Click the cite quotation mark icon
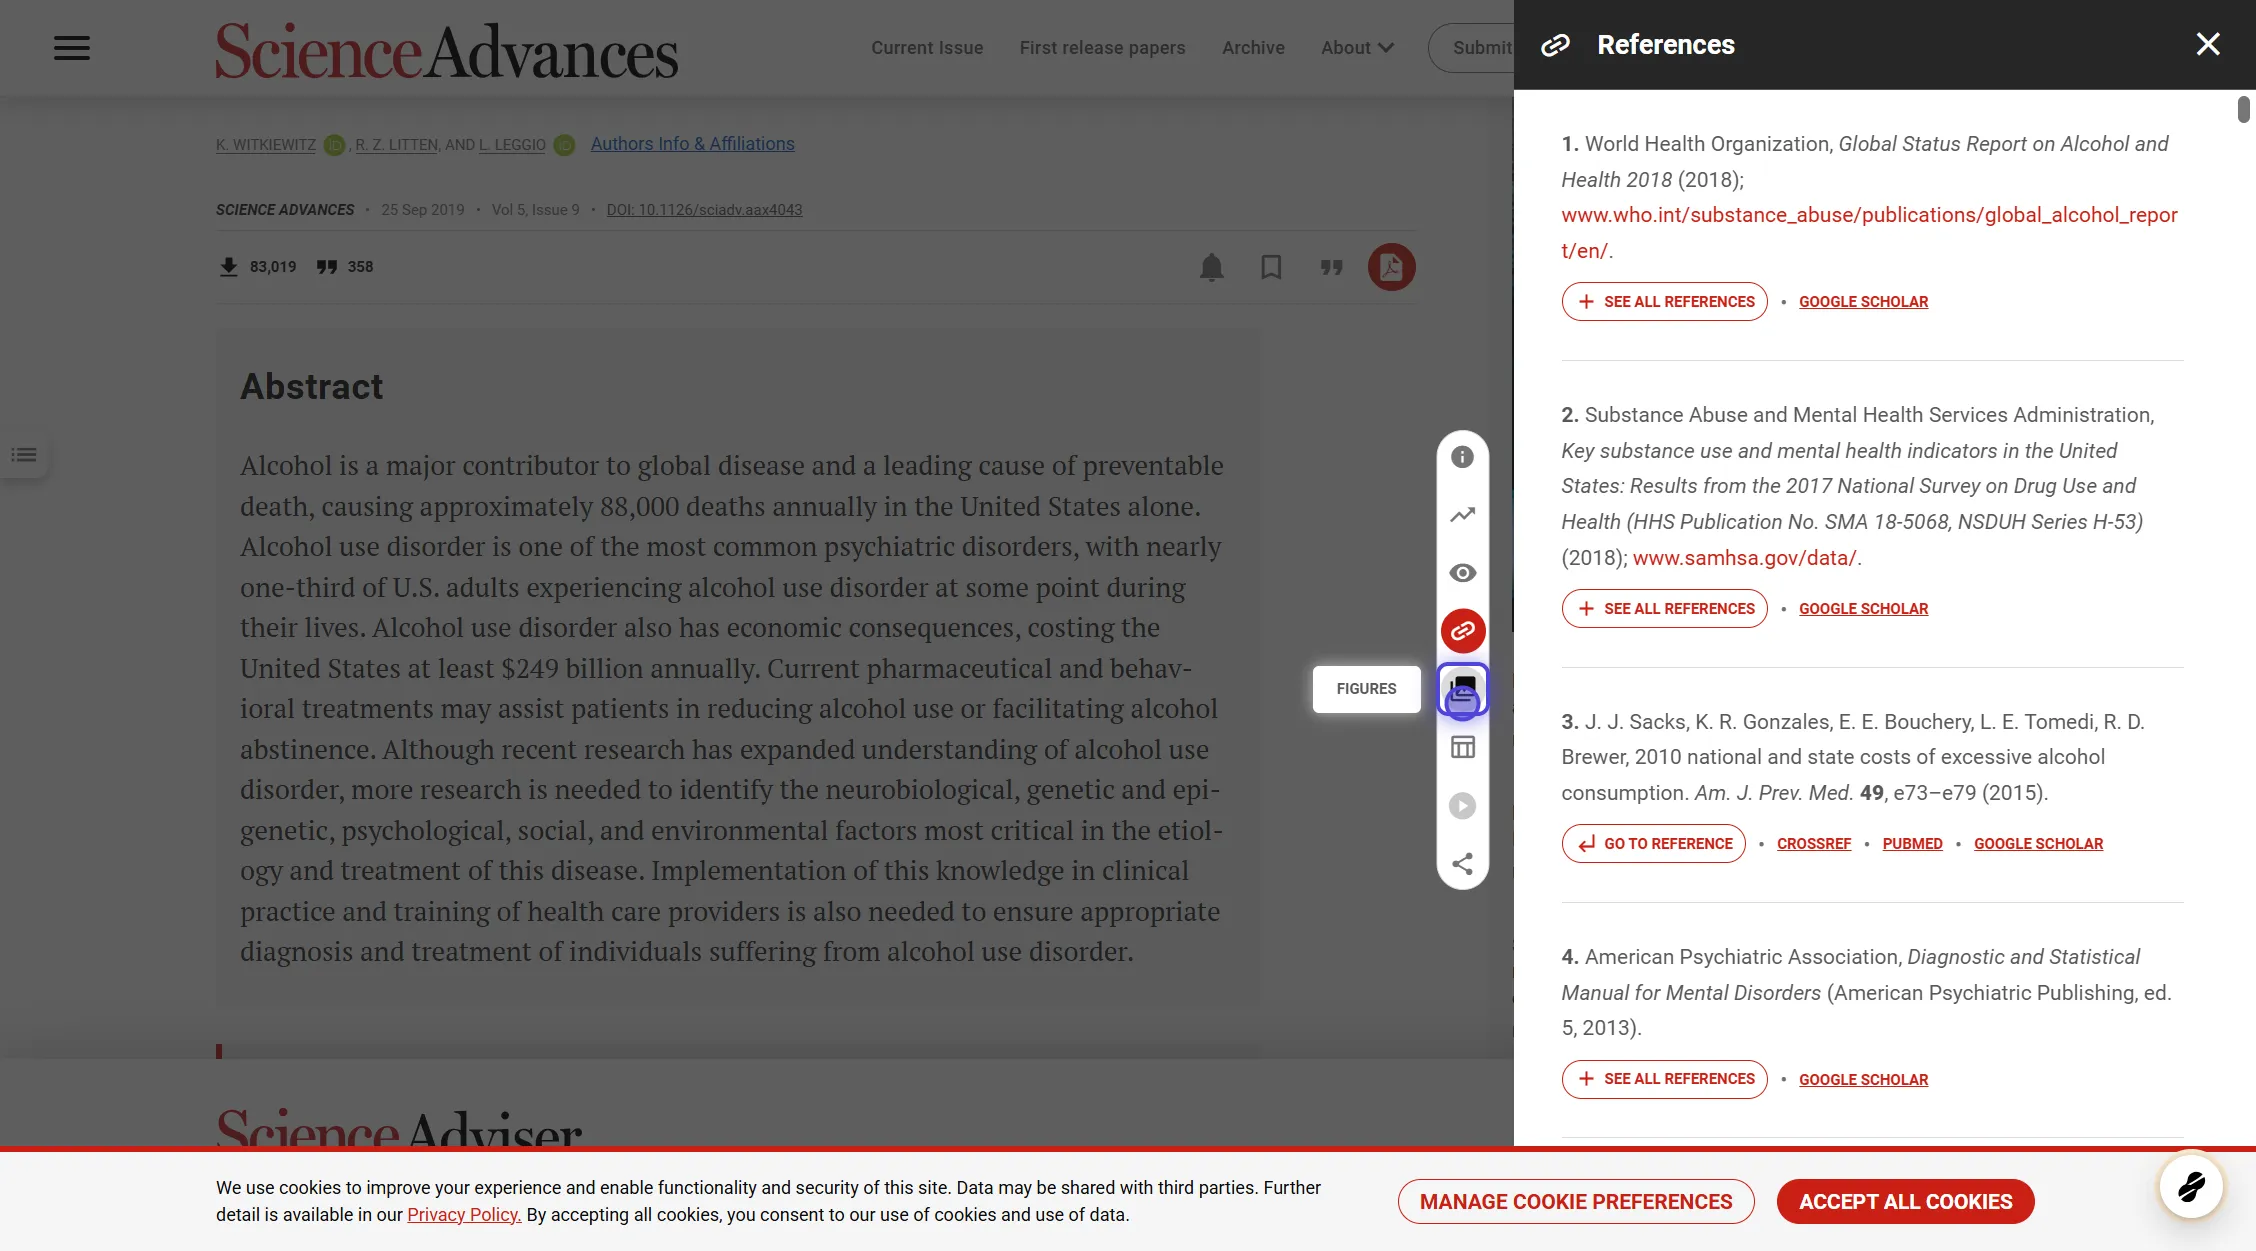 pos(1331,267)
